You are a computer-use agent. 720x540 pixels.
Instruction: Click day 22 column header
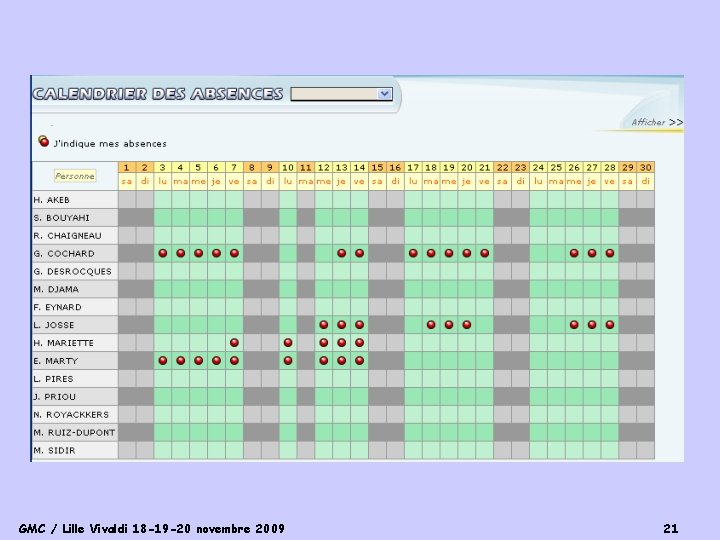point(503,168)
